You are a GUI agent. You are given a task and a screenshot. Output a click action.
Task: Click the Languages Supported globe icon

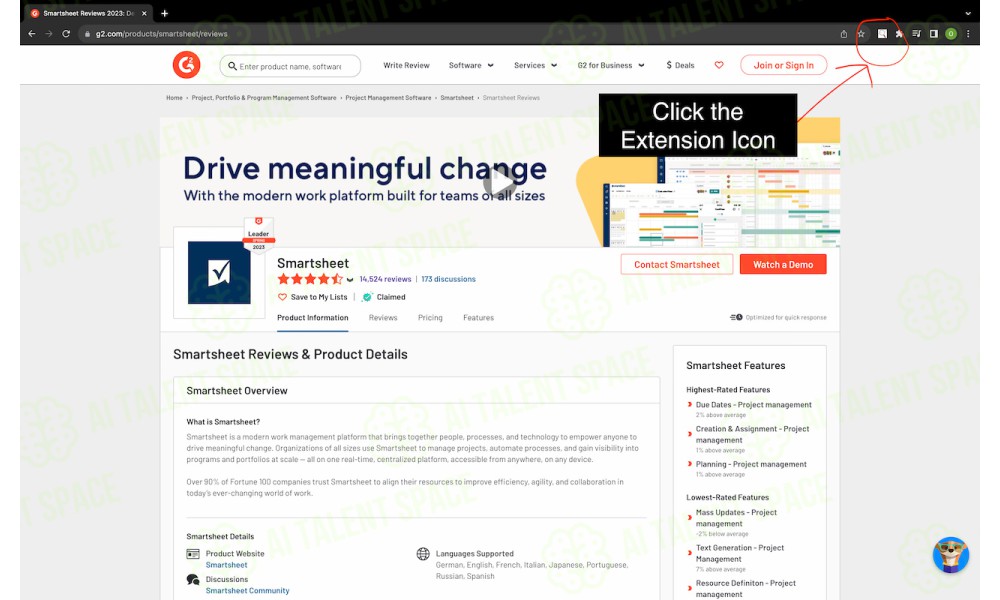tap(423, 553)
